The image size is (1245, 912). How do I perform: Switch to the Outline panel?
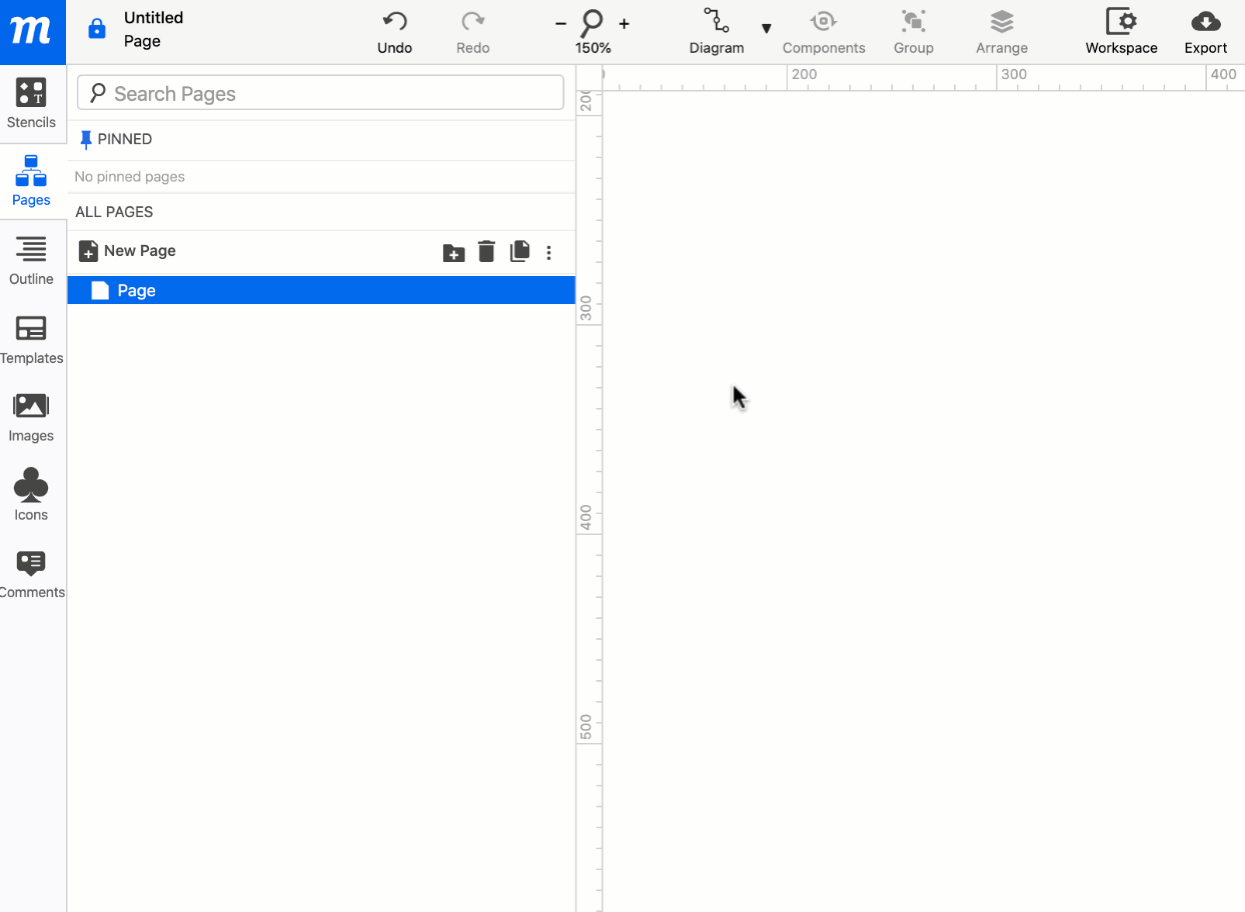point(31,261)
